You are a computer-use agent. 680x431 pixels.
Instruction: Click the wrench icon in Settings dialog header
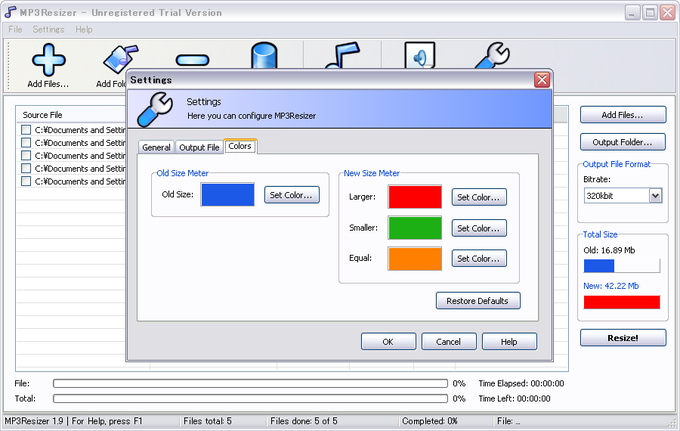pyautogui.click(x=155, y=109)
